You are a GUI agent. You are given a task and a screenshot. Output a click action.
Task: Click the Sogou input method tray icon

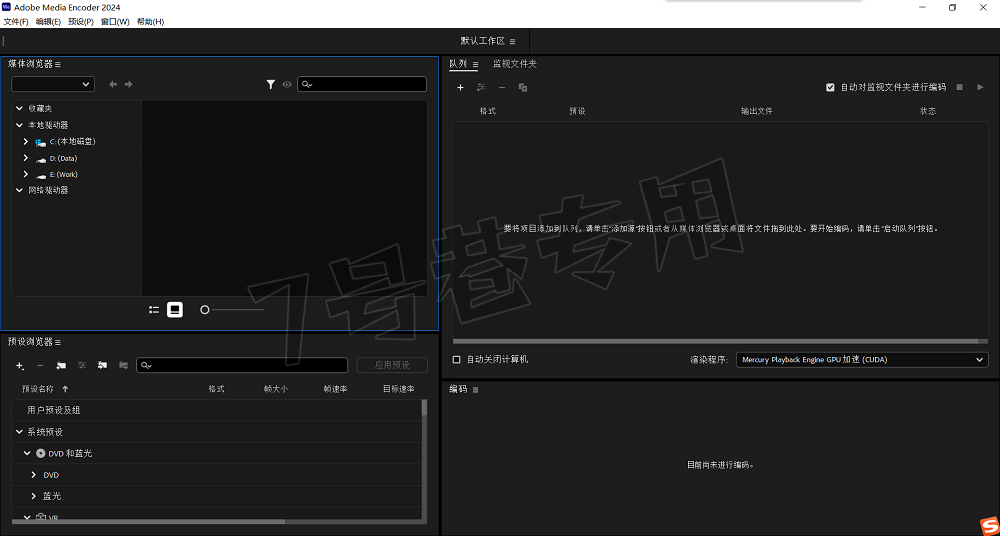[x=988, y=525]
